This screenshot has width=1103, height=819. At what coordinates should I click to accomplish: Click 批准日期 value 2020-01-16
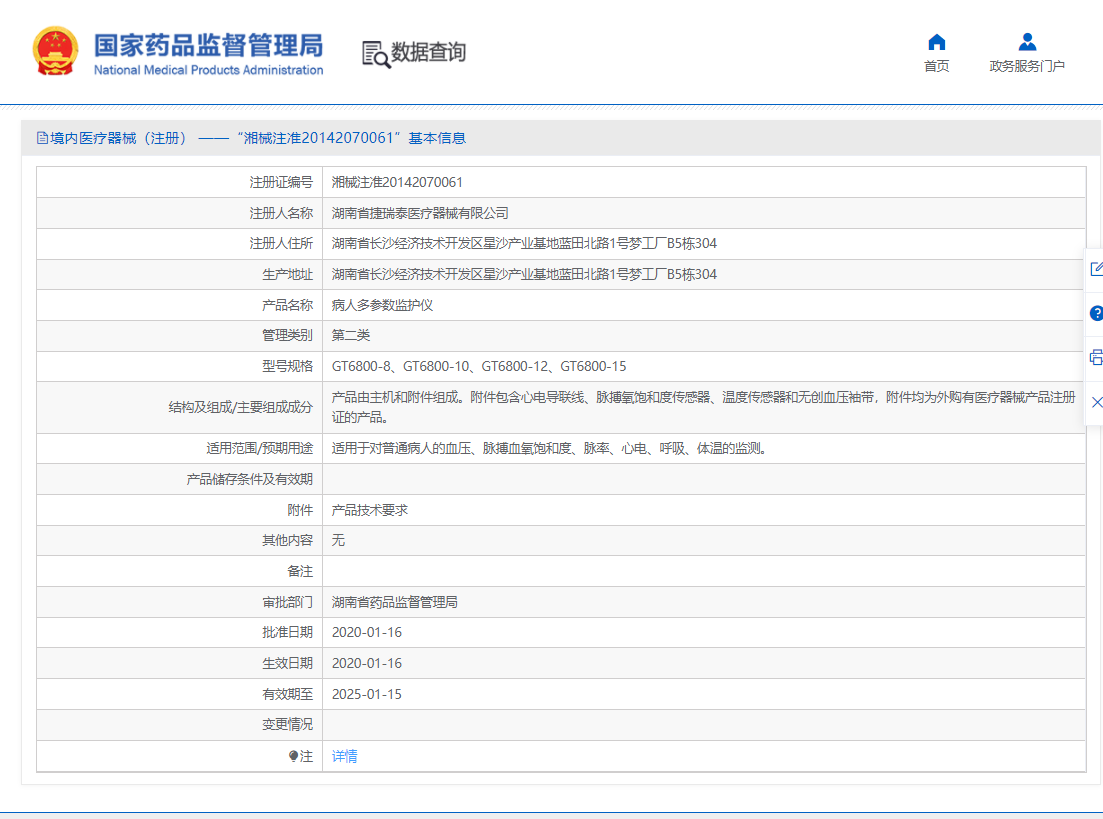(x=366, y=633)
